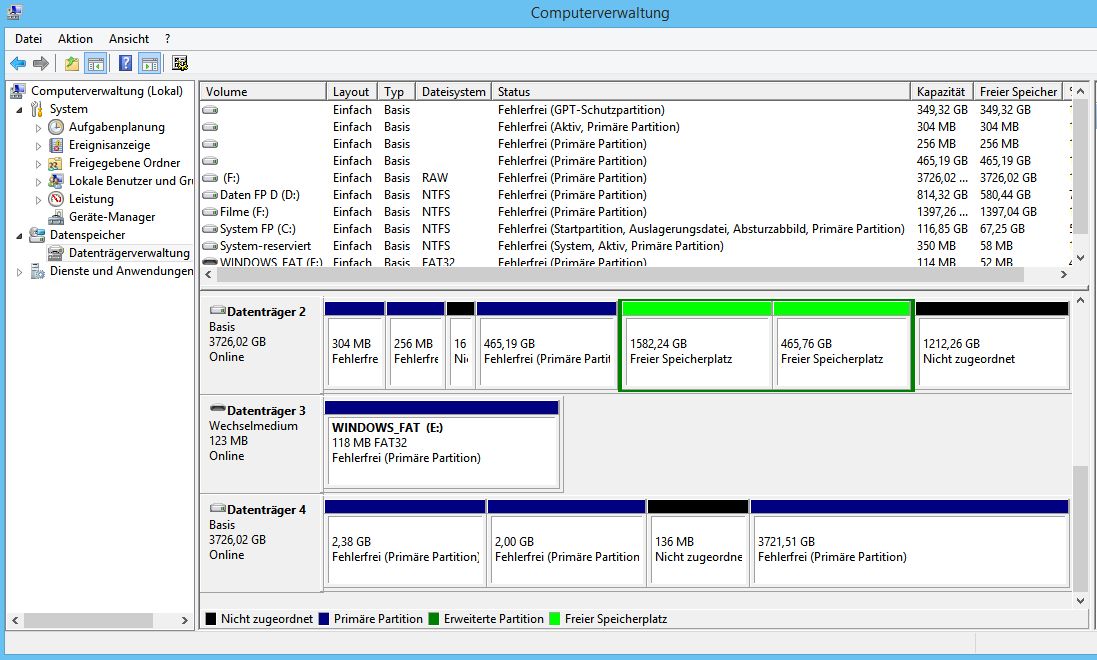Select 304 MB partition block on Datenträger 2

(x=355, y=346)
